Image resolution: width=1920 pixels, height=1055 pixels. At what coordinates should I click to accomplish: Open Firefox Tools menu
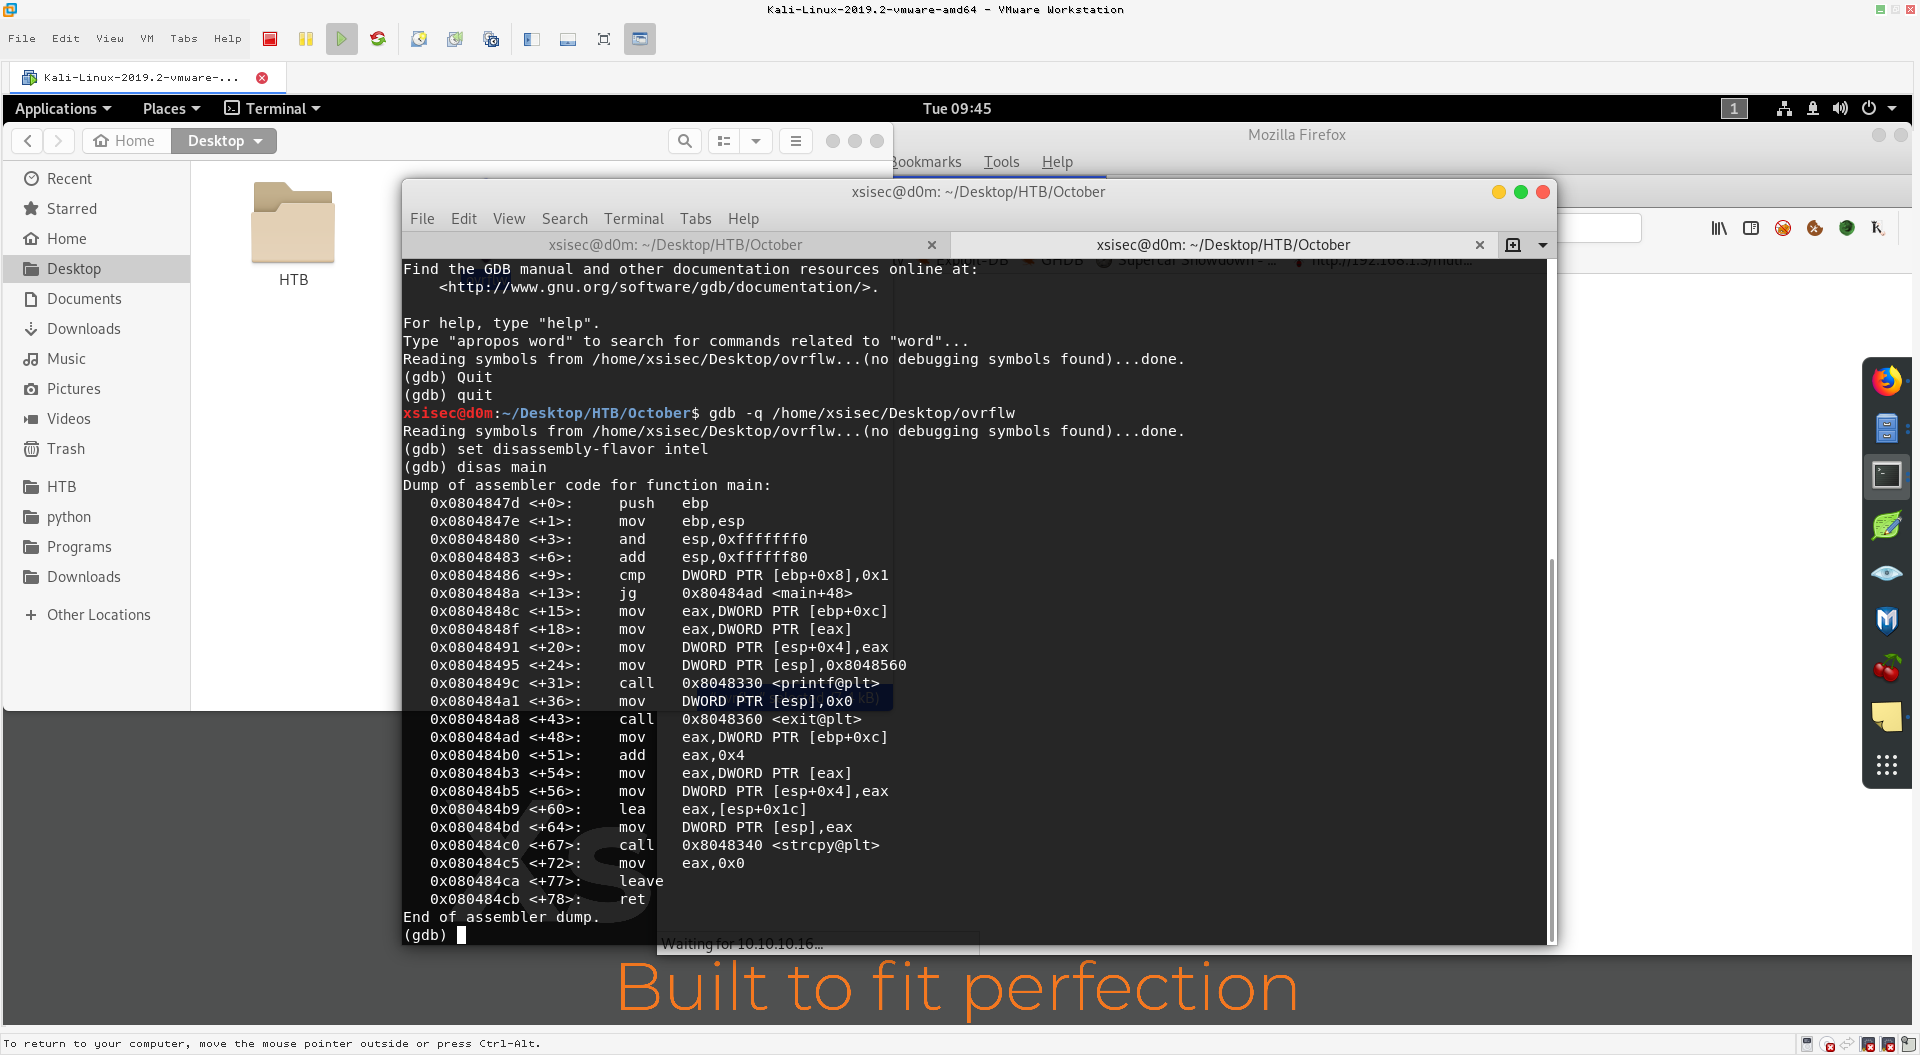click(x=1001, y=162)
